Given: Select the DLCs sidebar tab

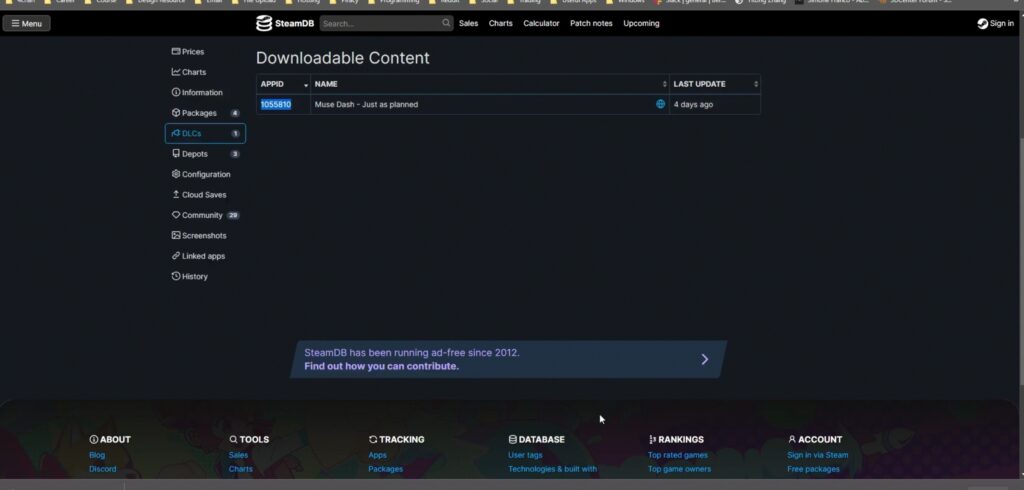Looking at the screenshot, I should click(205, 133).
